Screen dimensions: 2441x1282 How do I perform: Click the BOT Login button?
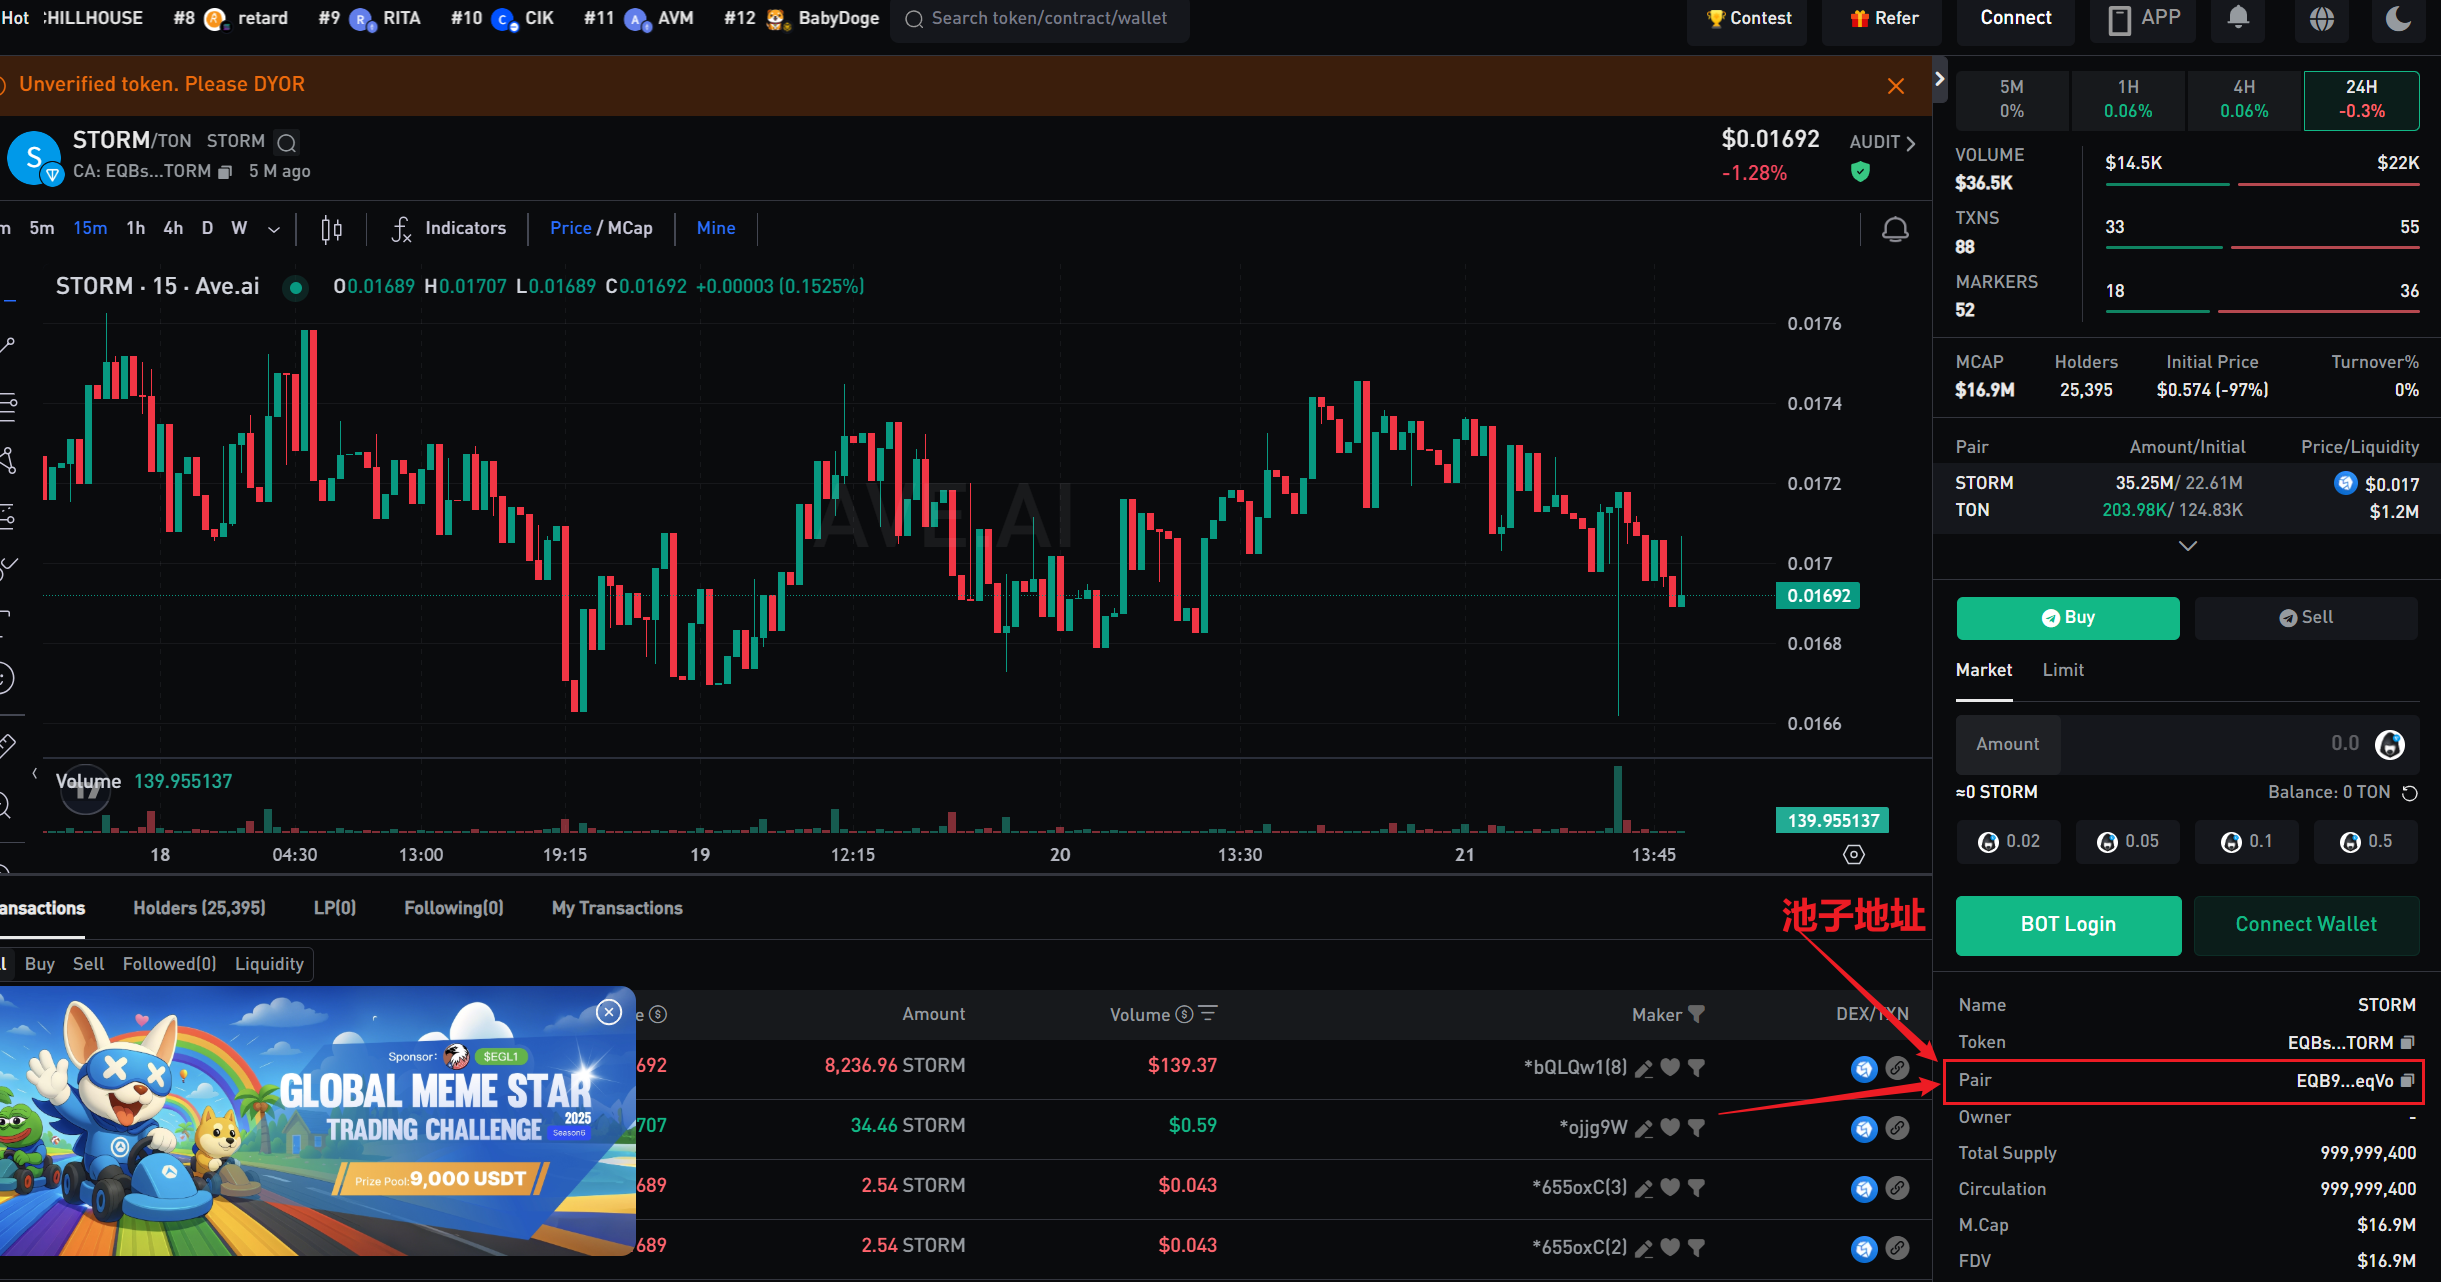click(x=2068, y=925)
